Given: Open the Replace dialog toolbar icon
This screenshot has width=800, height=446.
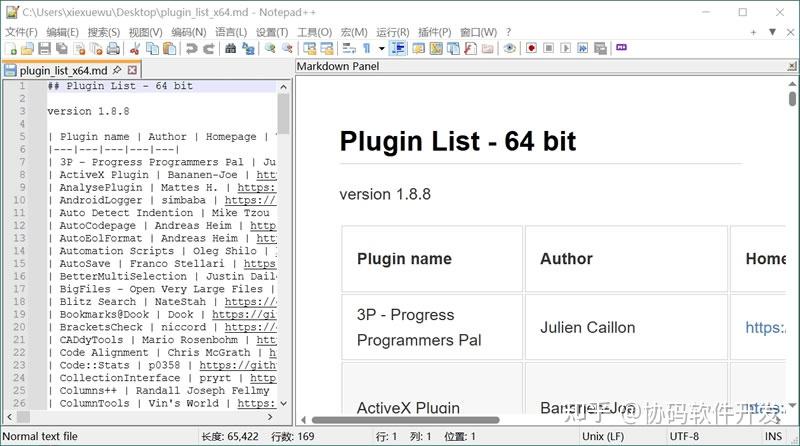Looking at the screenshot, I should point(248,48).
